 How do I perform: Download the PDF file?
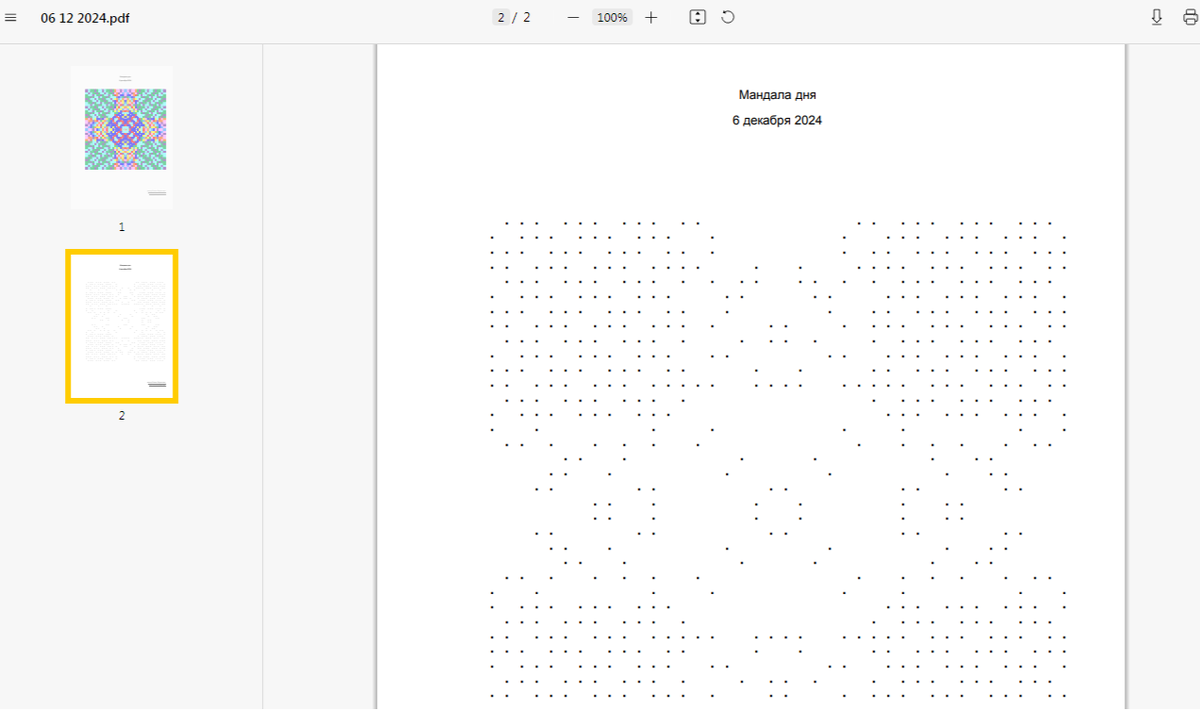tap(1157, 17)
